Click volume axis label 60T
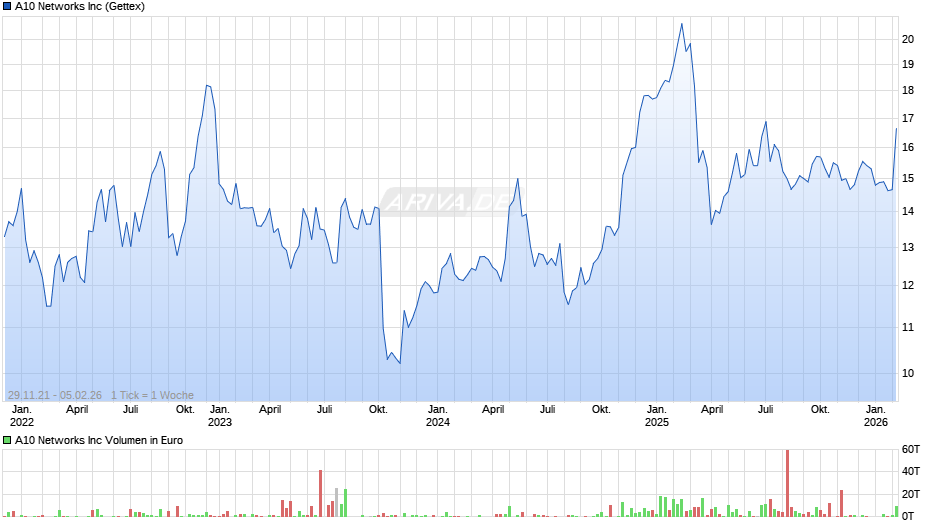940x526 pixels. (911, 449)
